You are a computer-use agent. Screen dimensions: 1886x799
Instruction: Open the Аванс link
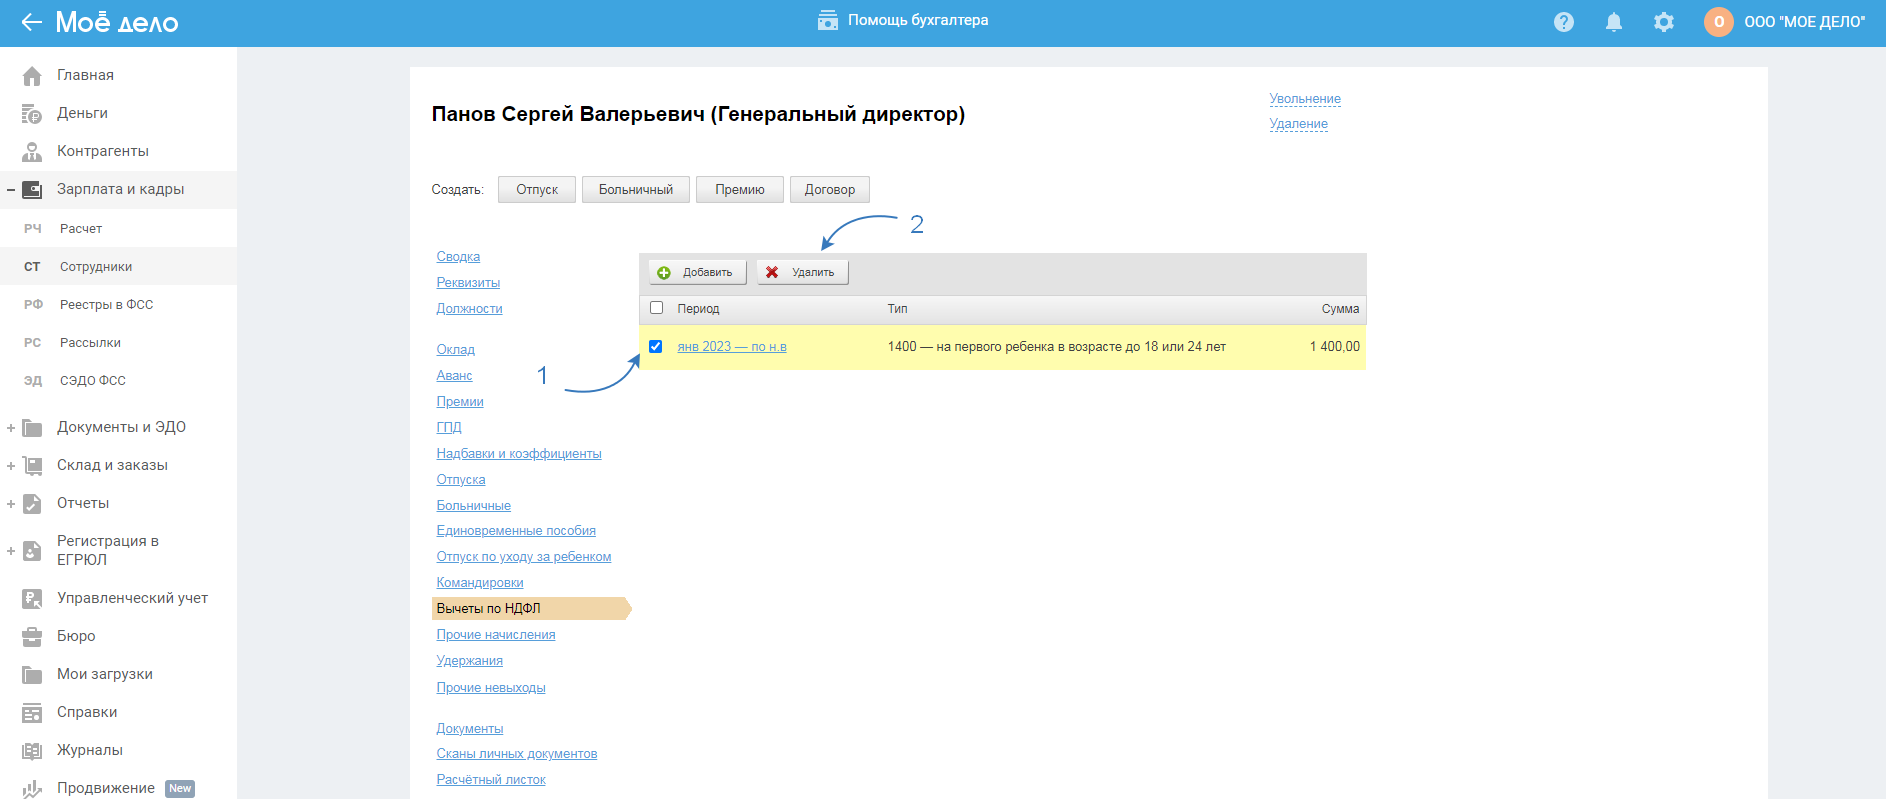[454, 376]
